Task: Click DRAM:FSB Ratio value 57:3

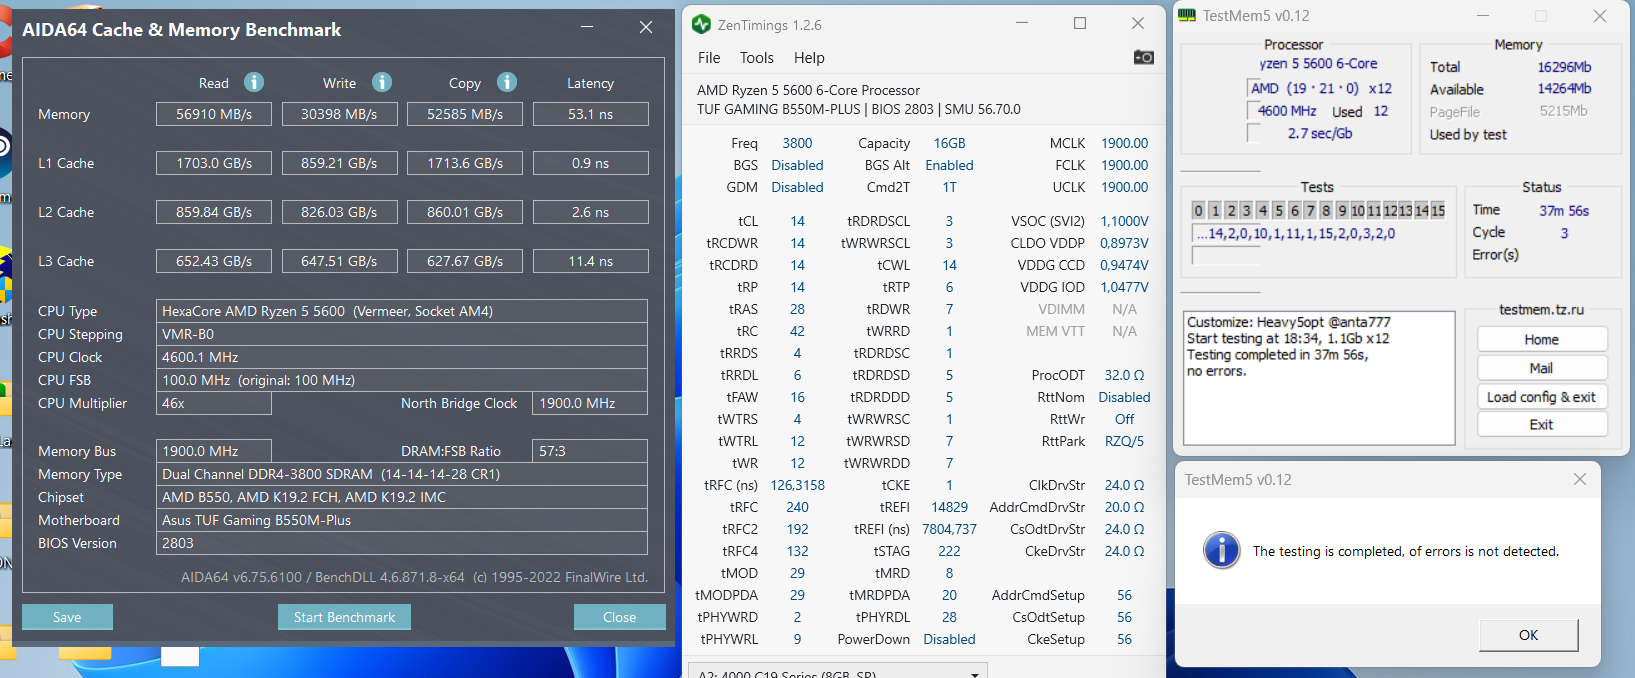Action: pos(590,451)
